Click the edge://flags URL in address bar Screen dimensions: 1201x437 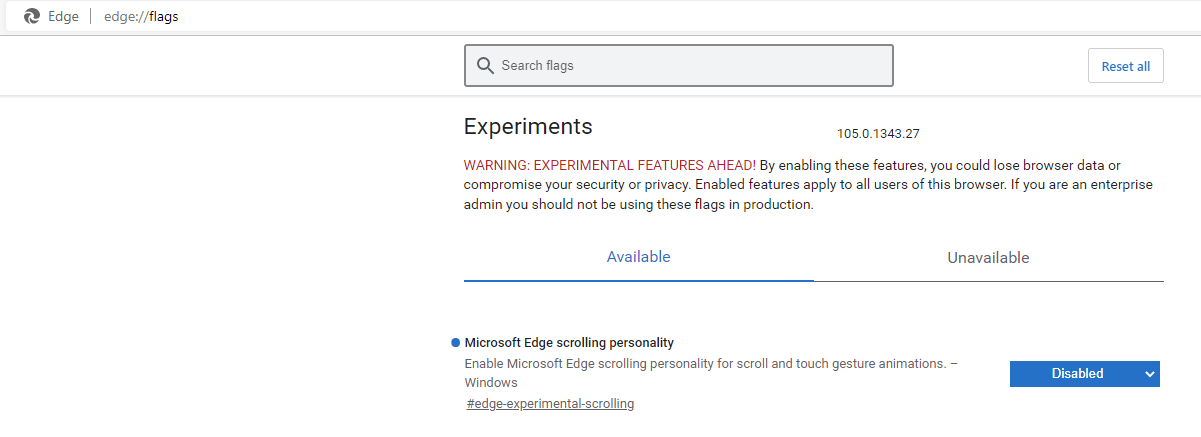141,16
